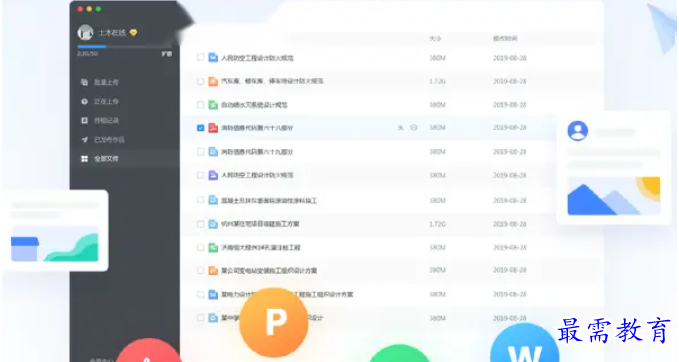Click the blue Word icon of 某电力设计 file
The height and width of the screenshot is (362, 679).
[213, 294]
